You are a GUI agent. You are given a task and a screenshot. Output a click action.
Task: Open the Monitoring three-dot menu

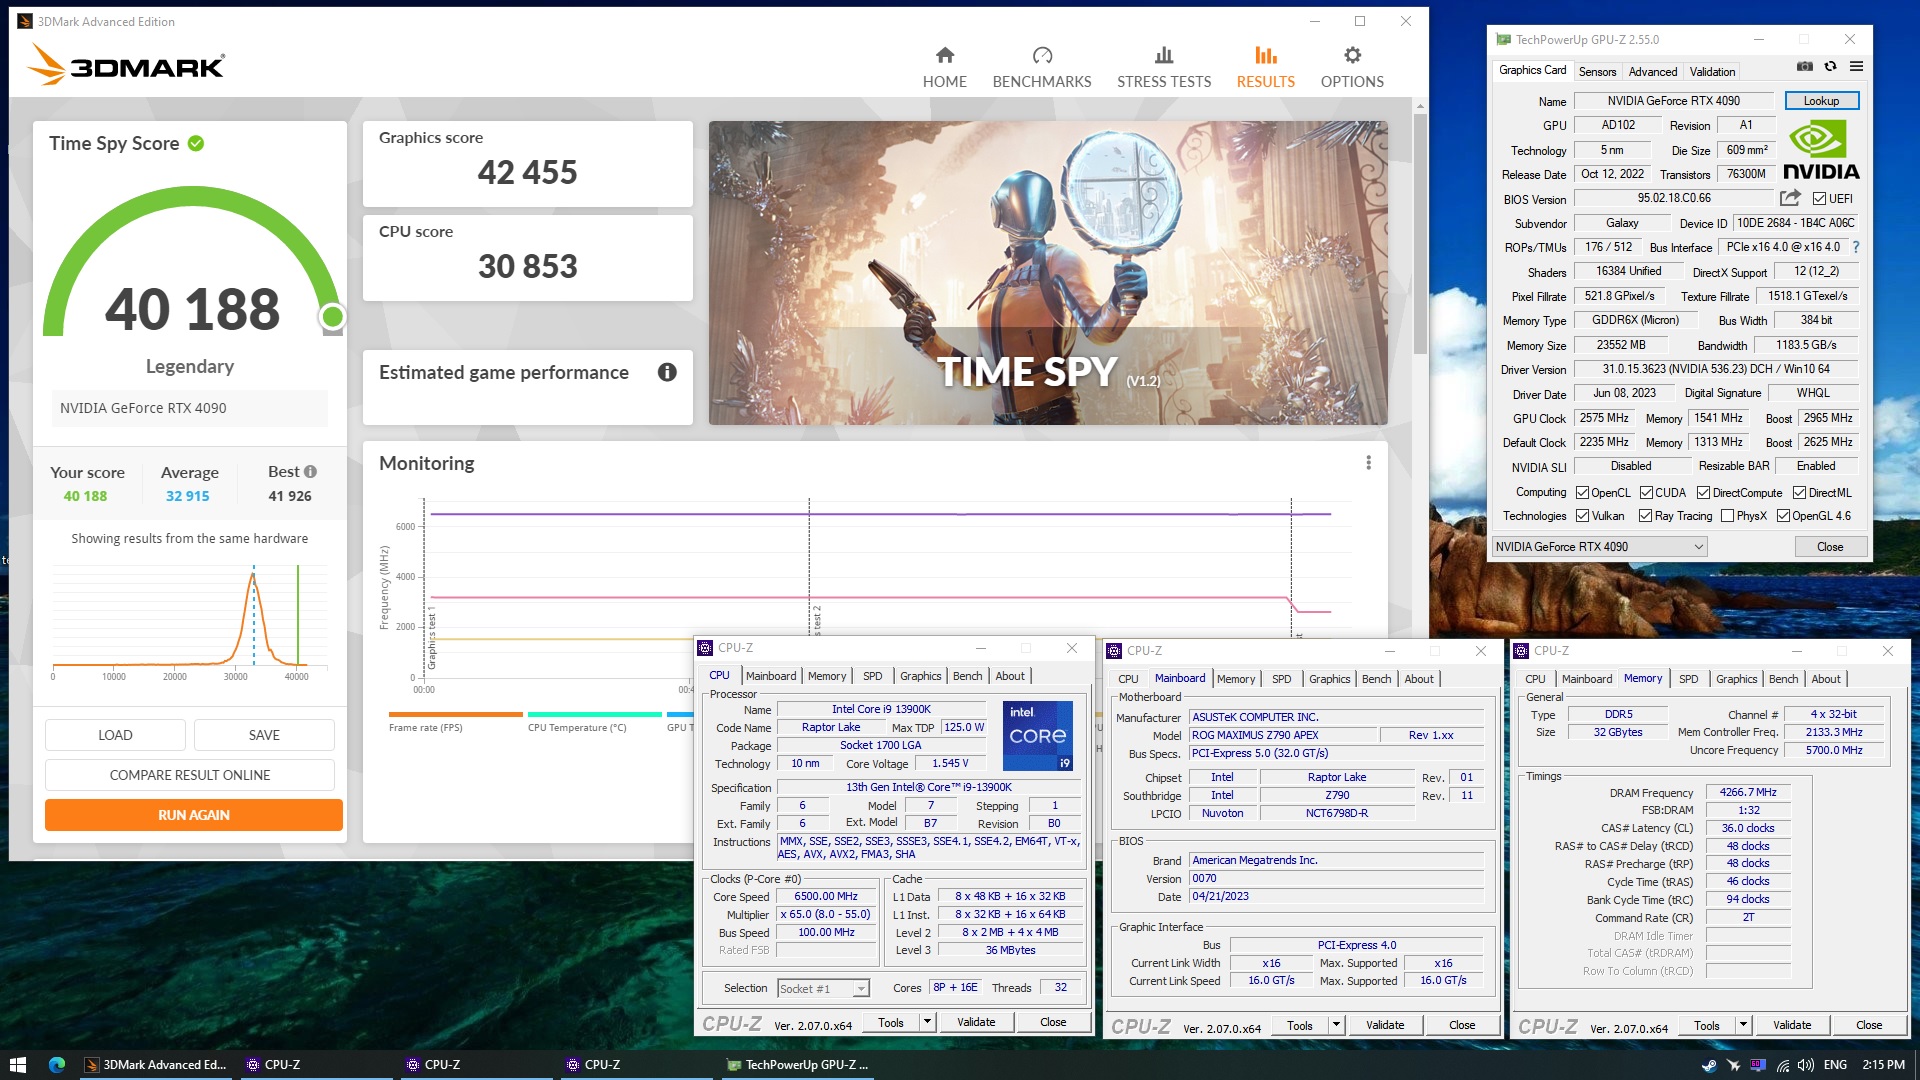[x=1368, y=463]
